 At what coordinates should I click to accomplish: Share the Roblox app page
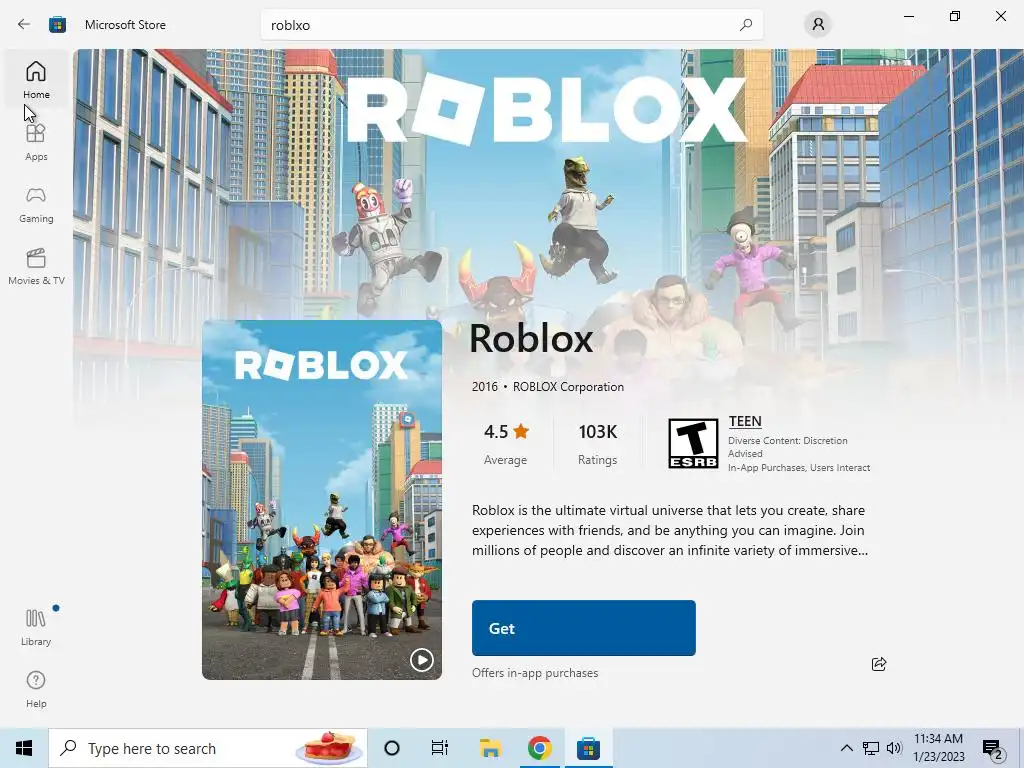pos(878,664)
